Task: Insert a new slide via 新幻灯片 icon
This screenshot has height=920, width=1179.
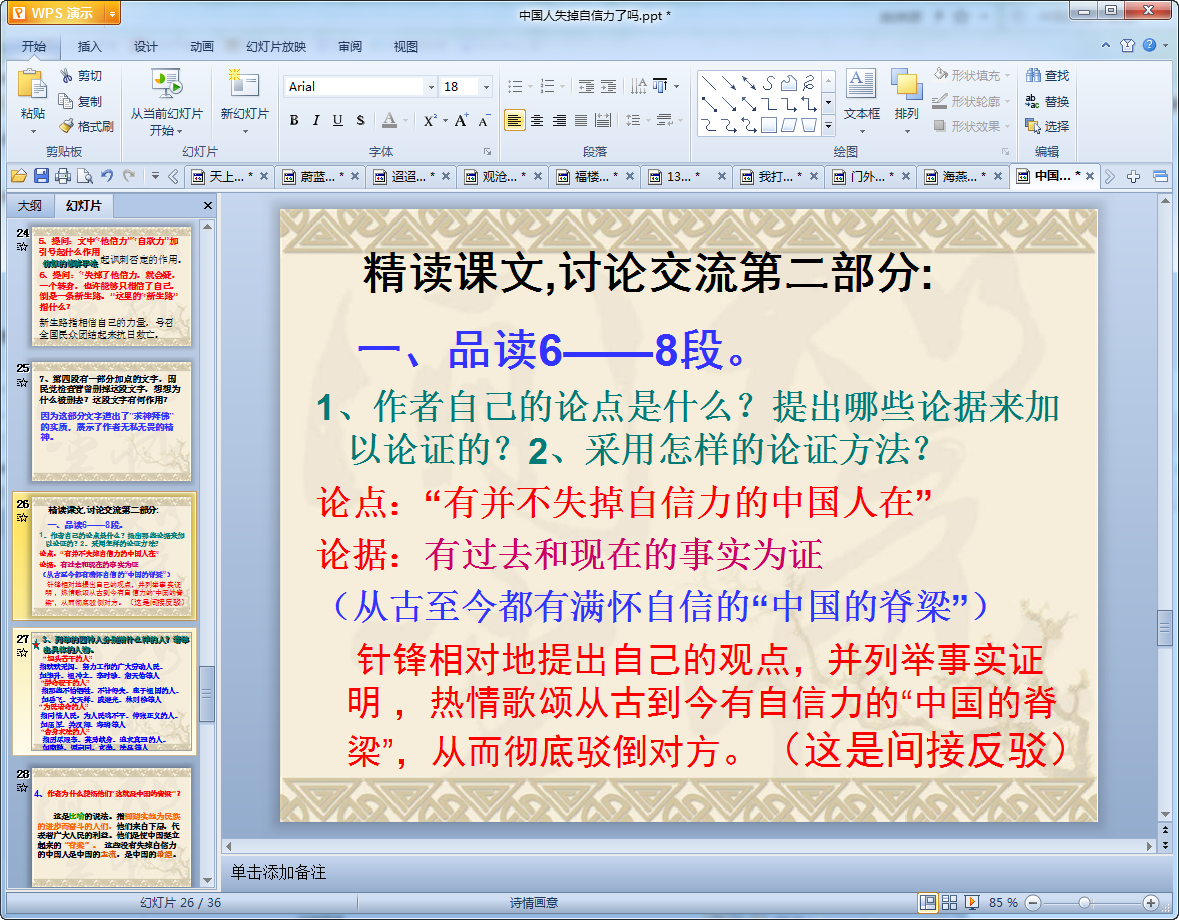Action: point(244,83)
